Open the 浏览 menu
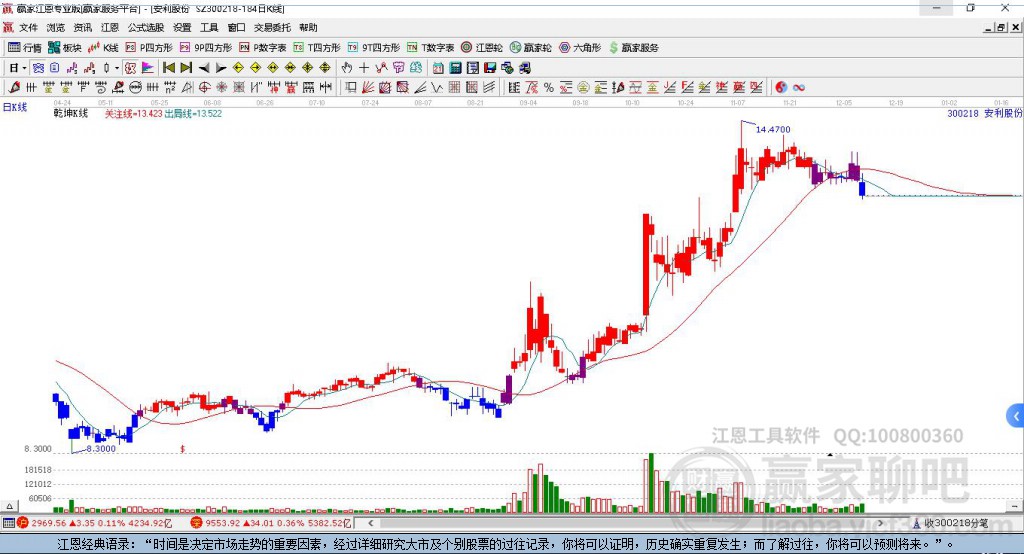 point(56,27)
